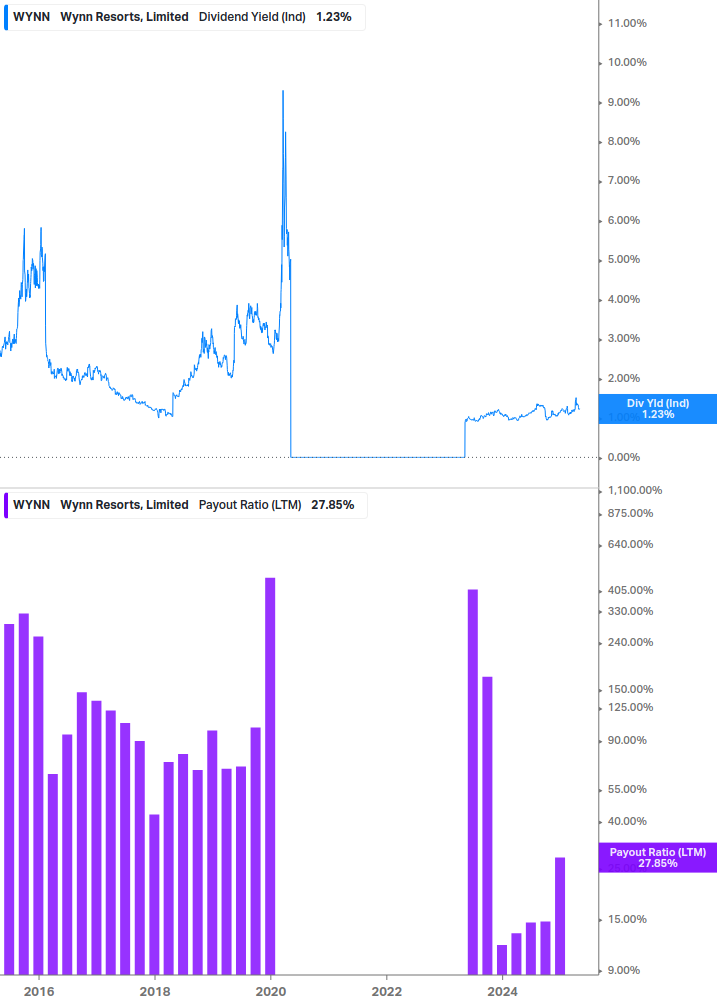
Task: Select the 2022 label on time axis
Action: [x=387, y=992]
